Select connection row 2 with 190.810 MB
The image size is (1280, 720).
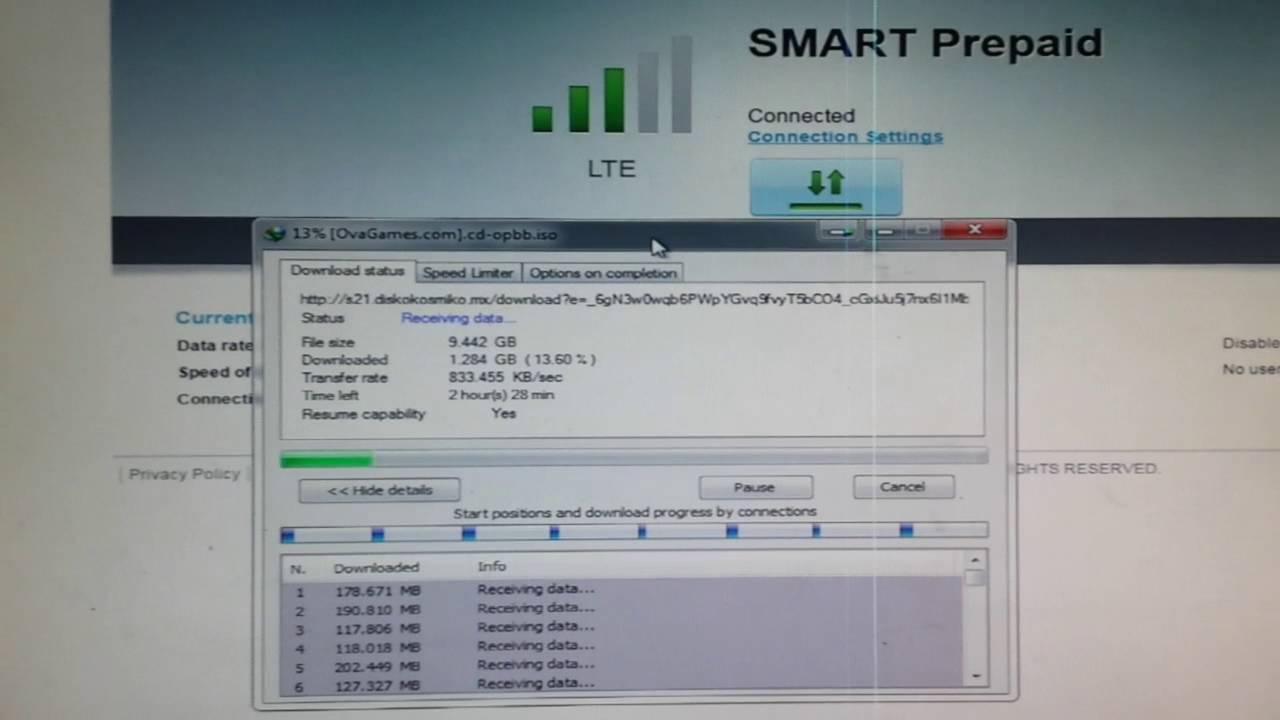coord(622,608)
